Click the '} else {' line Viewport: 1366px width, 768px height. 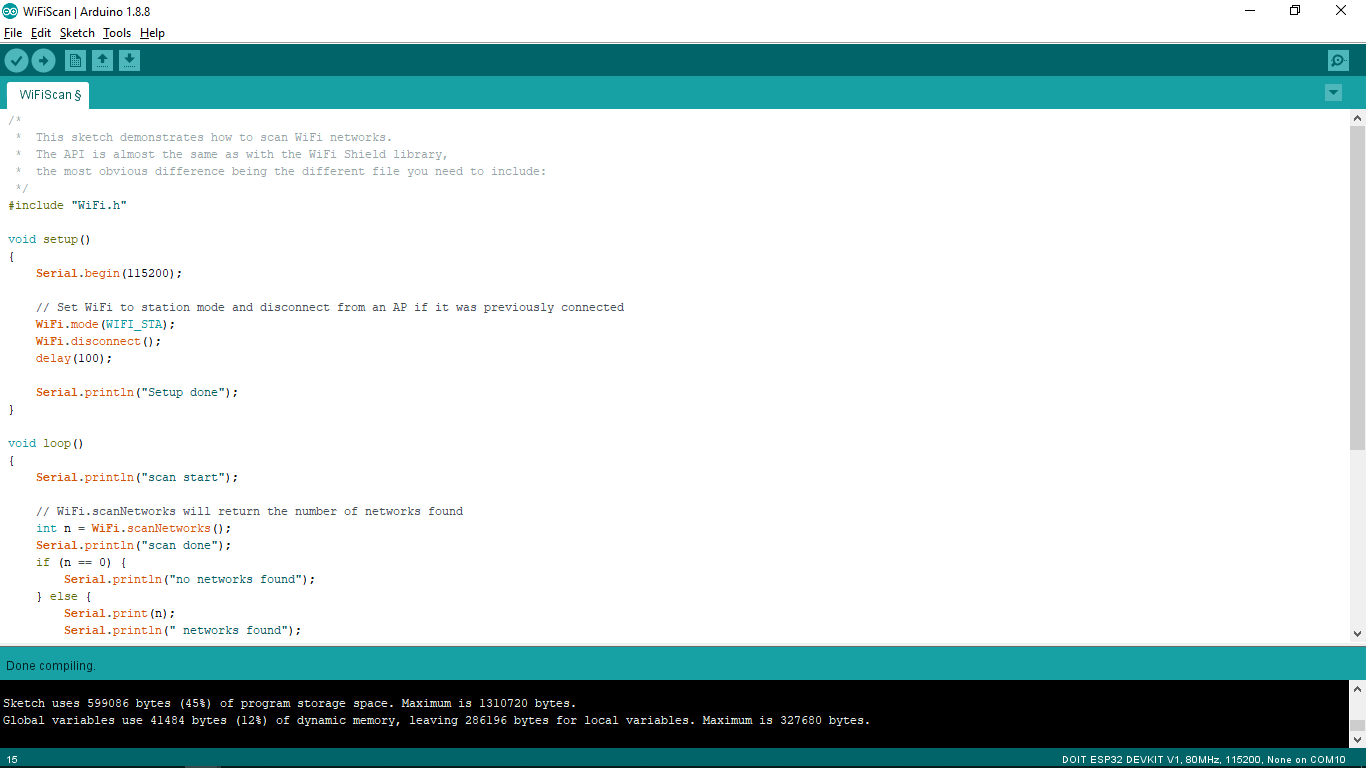point(64,596)
